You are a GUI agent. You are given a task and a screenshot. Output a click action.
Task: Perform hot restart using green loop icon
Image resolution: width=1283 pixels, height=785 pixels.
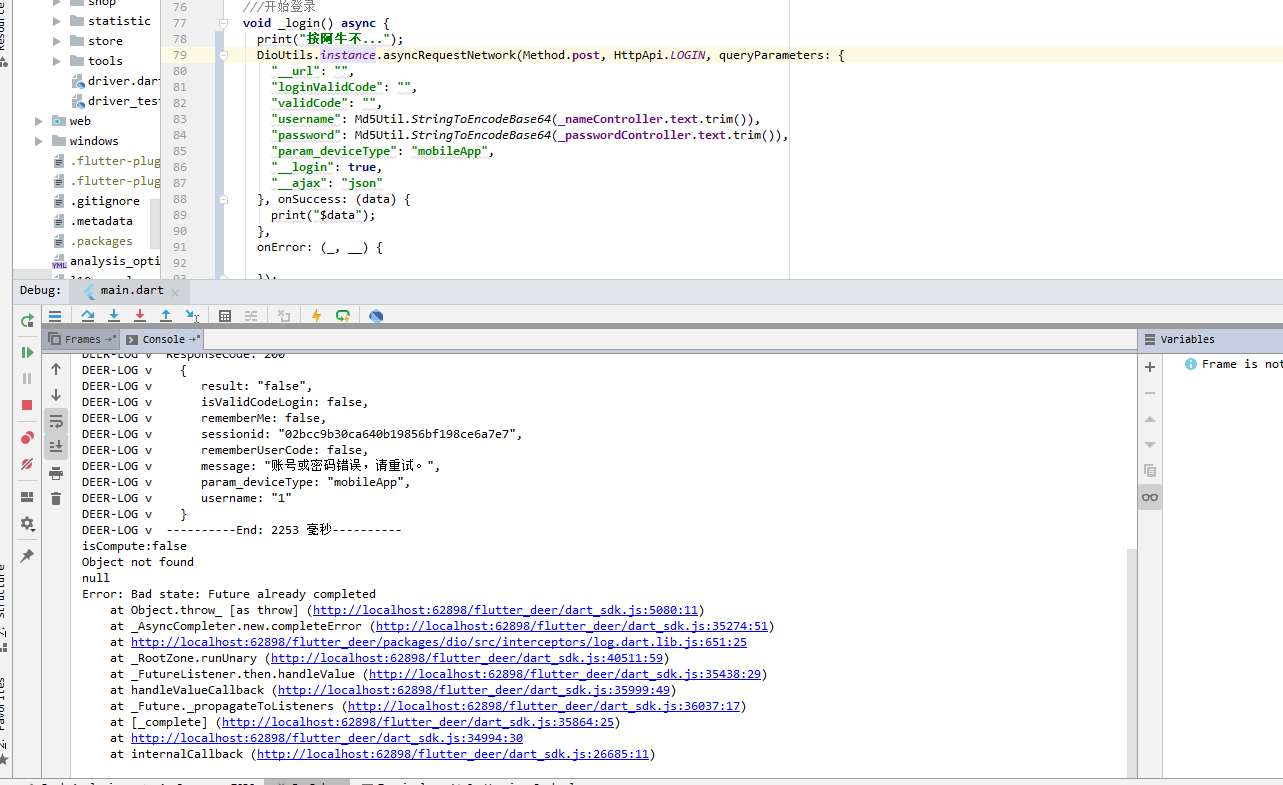pyautogui.click(x=342, y=315)
